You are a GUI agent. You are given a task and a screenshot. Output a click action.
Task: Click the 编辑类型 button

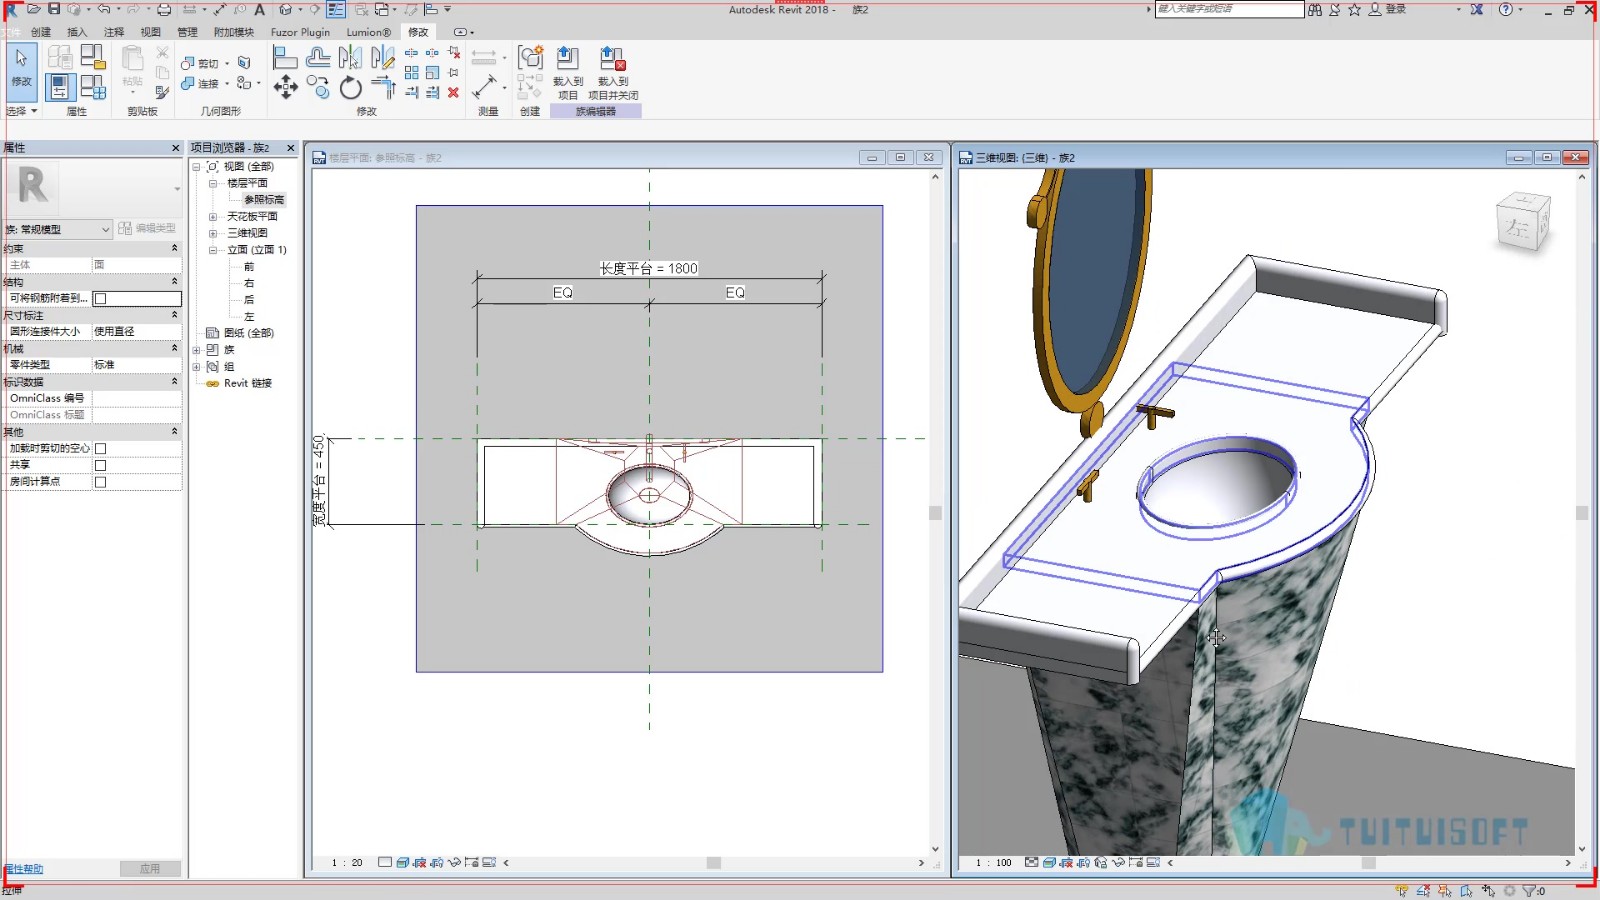[x=147, y=229]
